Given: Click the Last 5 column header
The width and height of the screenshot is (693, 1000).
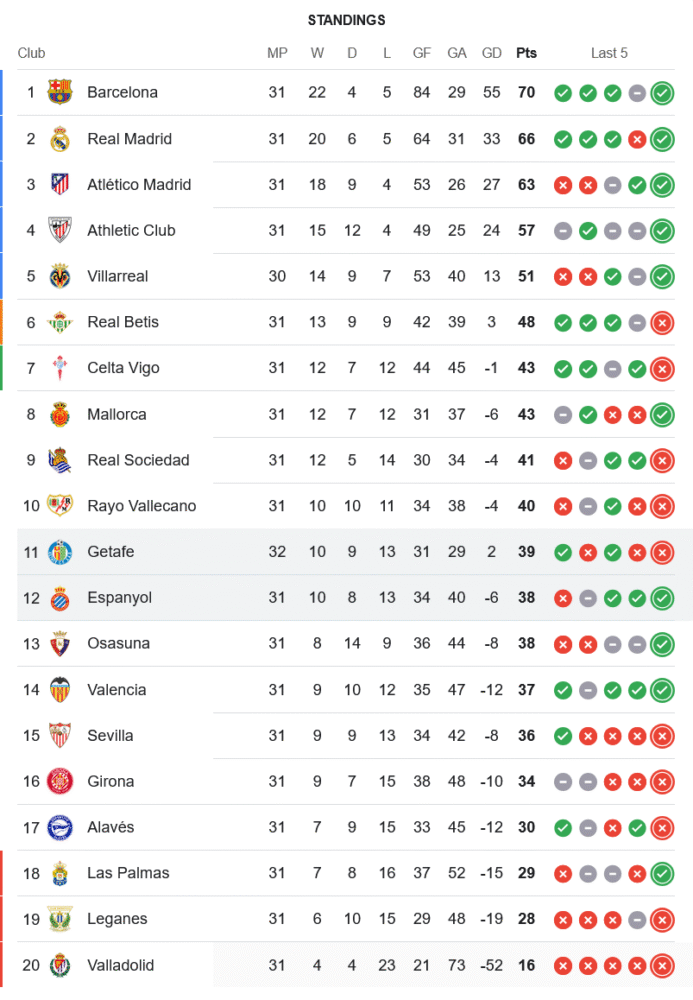Looking at the screenshot, I should [x=609, y=53].
